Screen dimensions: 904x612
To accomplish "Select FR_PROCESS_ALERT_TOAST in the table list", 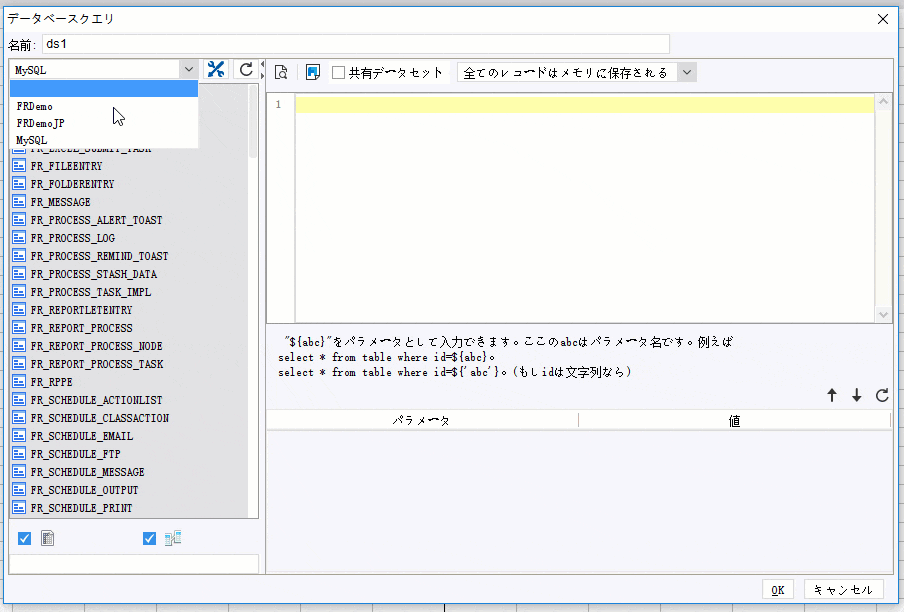I will (96, 220).
